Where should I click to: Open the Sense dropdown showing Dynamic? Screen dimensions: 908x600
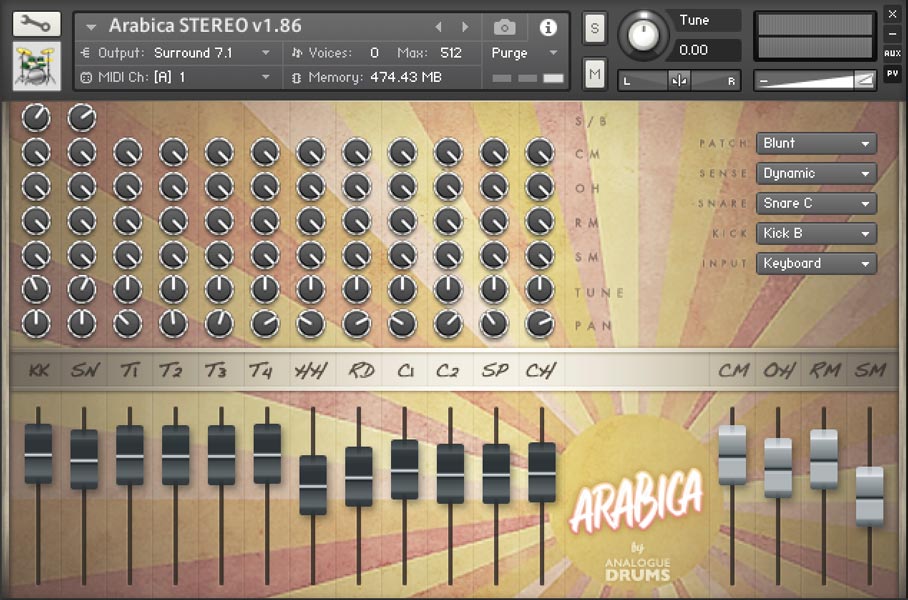[816, 173]
